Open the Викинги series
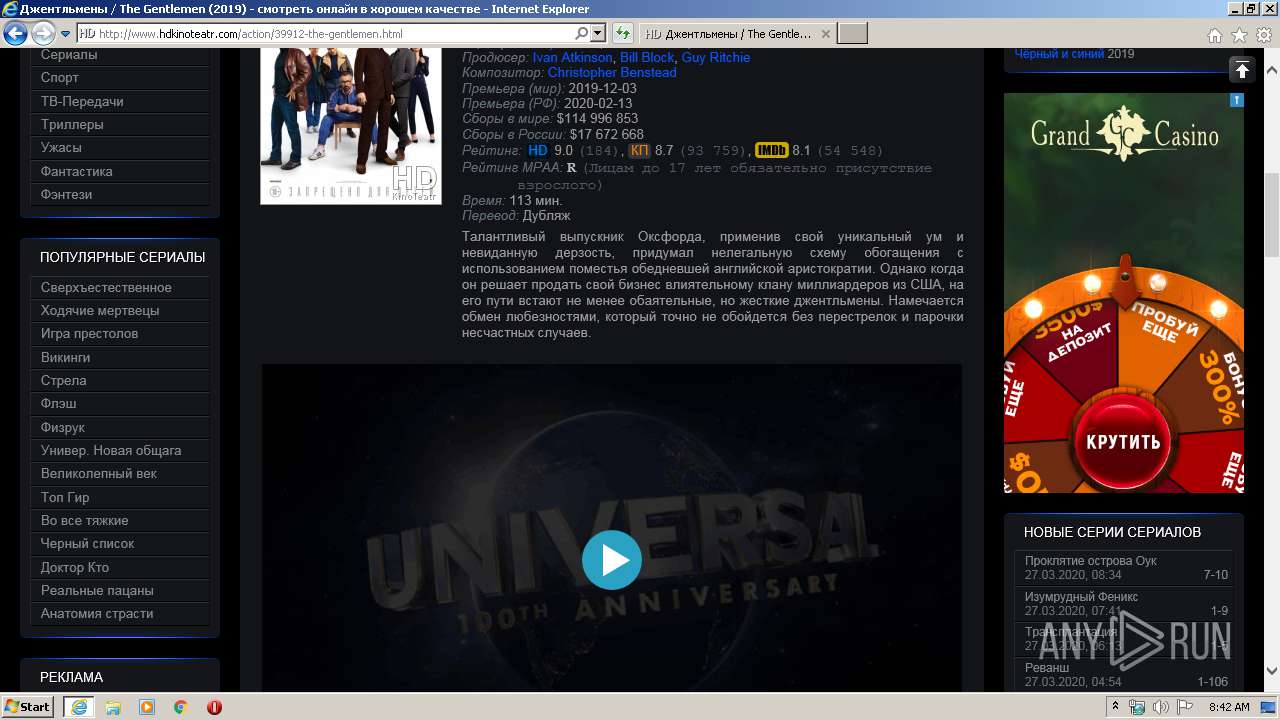 120,357
